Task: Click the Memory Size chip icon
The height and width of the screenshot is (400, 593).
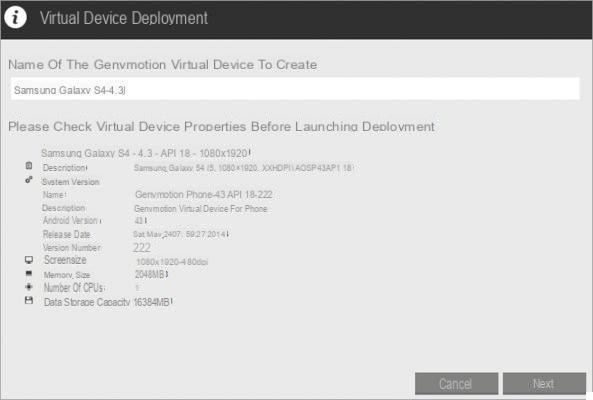Action: pyautogui.click(x=29, y=273)
